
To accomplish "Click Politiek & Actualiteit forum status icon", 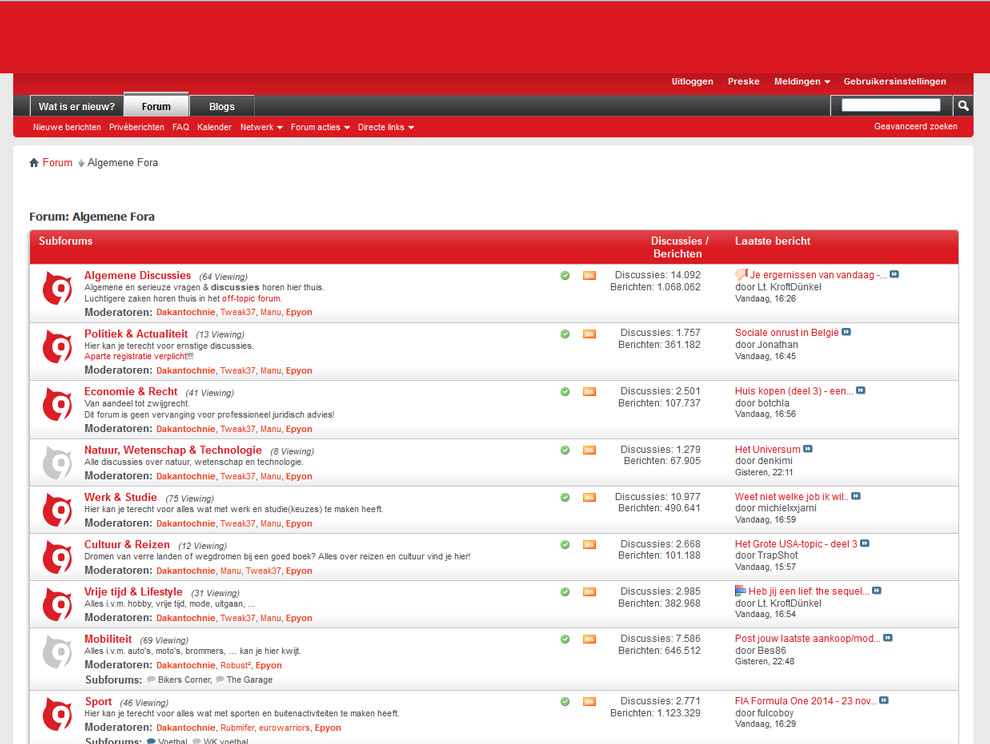I will pyautogui.click(x=57, y=347).
